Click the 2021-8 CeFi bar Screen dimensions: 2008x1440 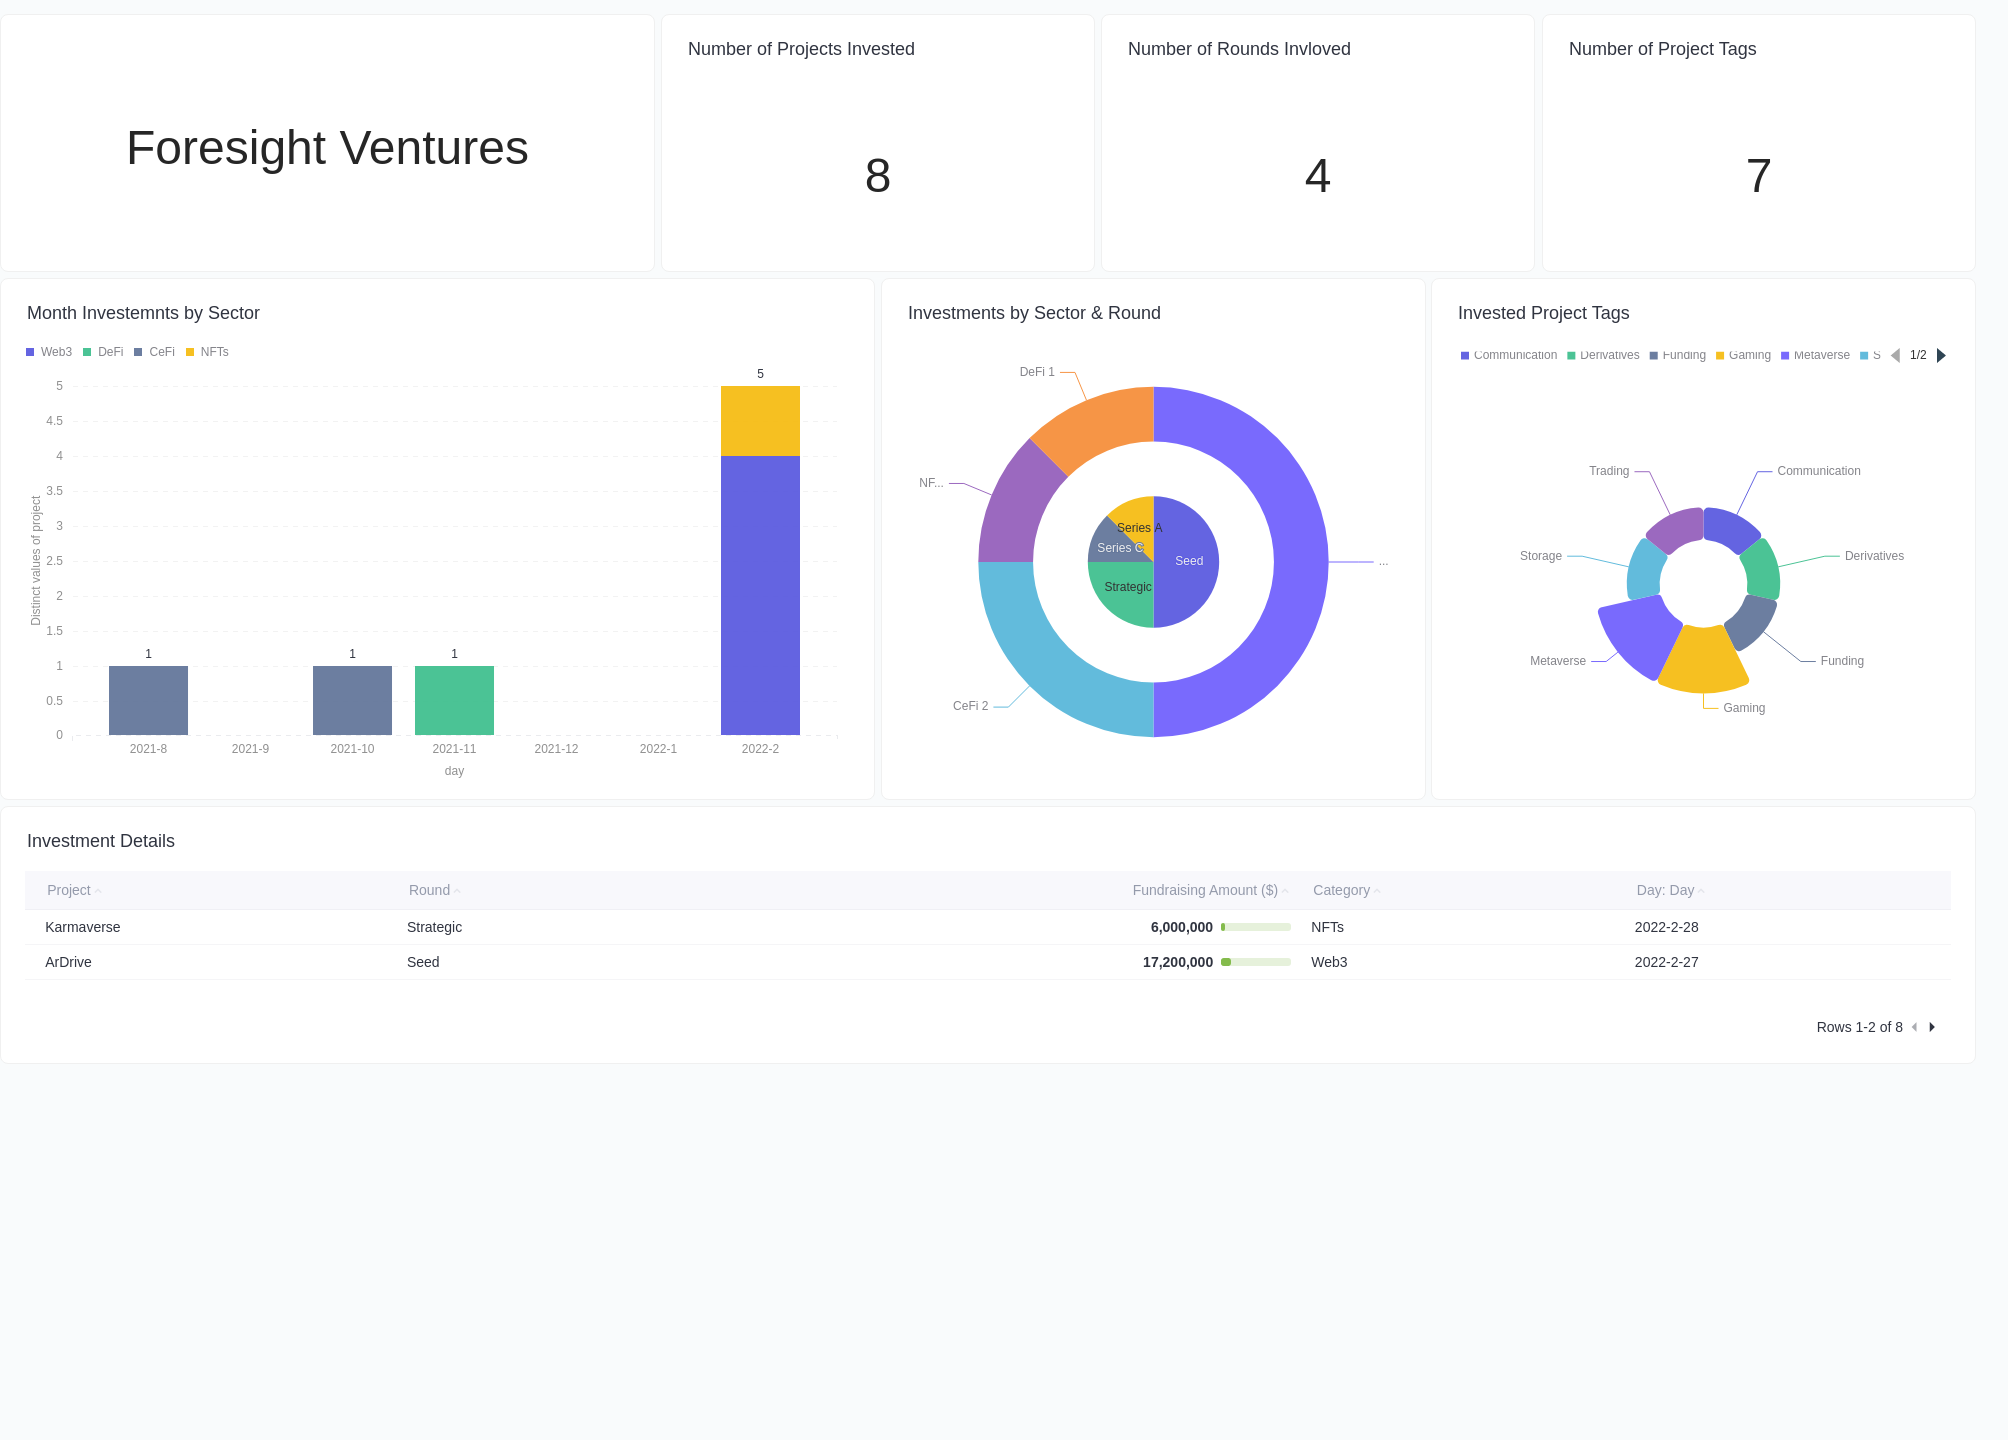pos(148,700)
